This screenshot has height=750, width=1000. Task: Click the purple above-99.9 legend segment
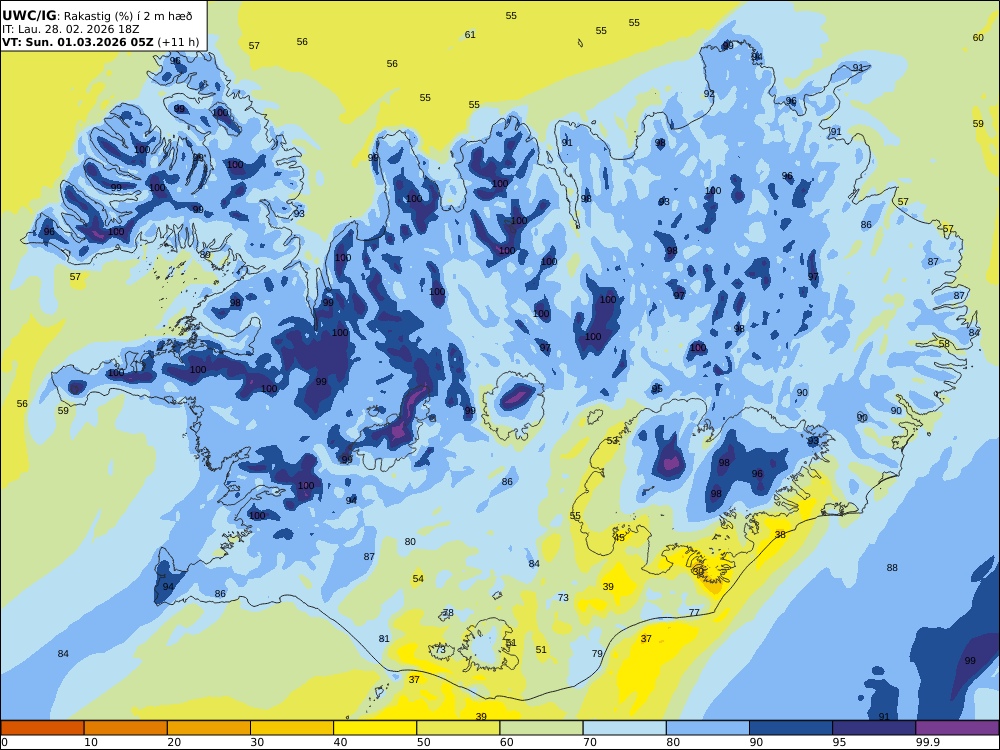pos(957,728)
